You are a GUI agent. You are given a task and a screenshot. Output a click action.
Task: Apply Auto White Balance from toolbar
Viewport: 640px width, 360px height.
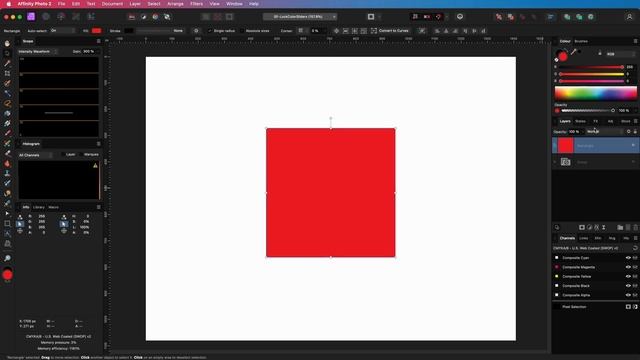pyautogui.click(x=167, y=17)
